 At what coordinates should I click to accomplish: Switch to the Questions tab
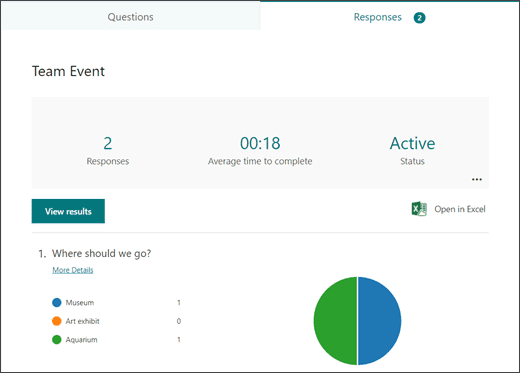[x=130, y=17]
